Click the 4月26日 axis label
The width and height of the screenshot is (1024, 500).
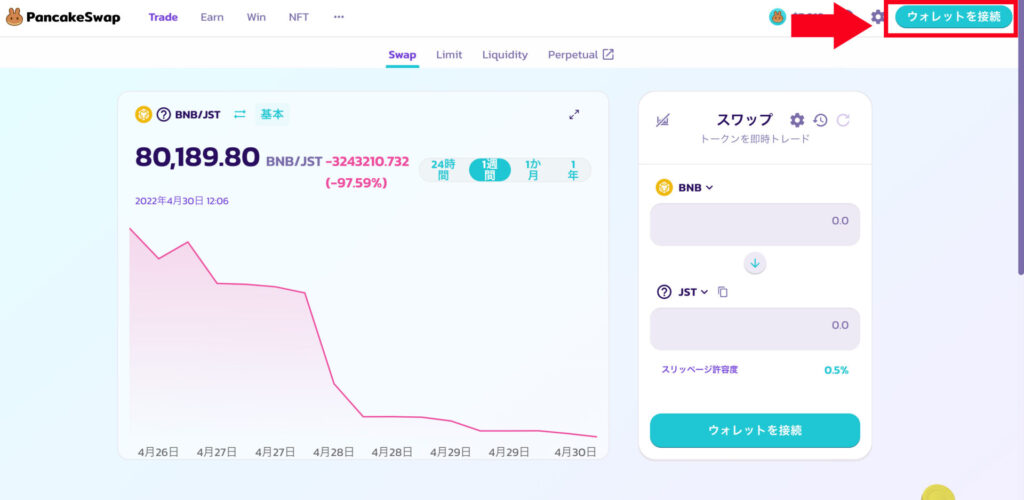[x=158, y=451]
